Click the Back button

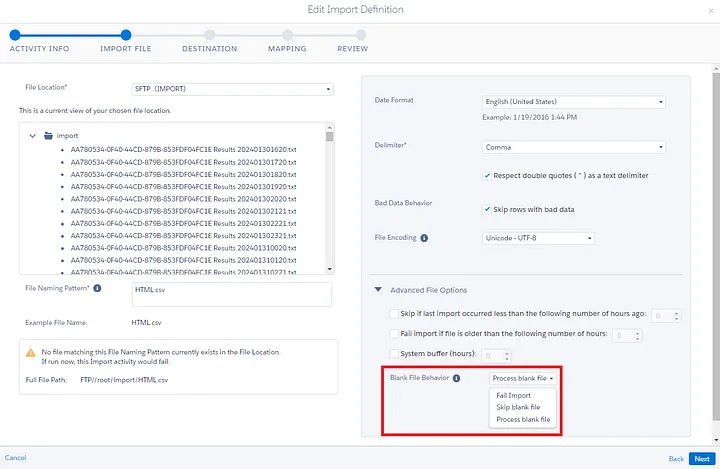pos(676,458)
